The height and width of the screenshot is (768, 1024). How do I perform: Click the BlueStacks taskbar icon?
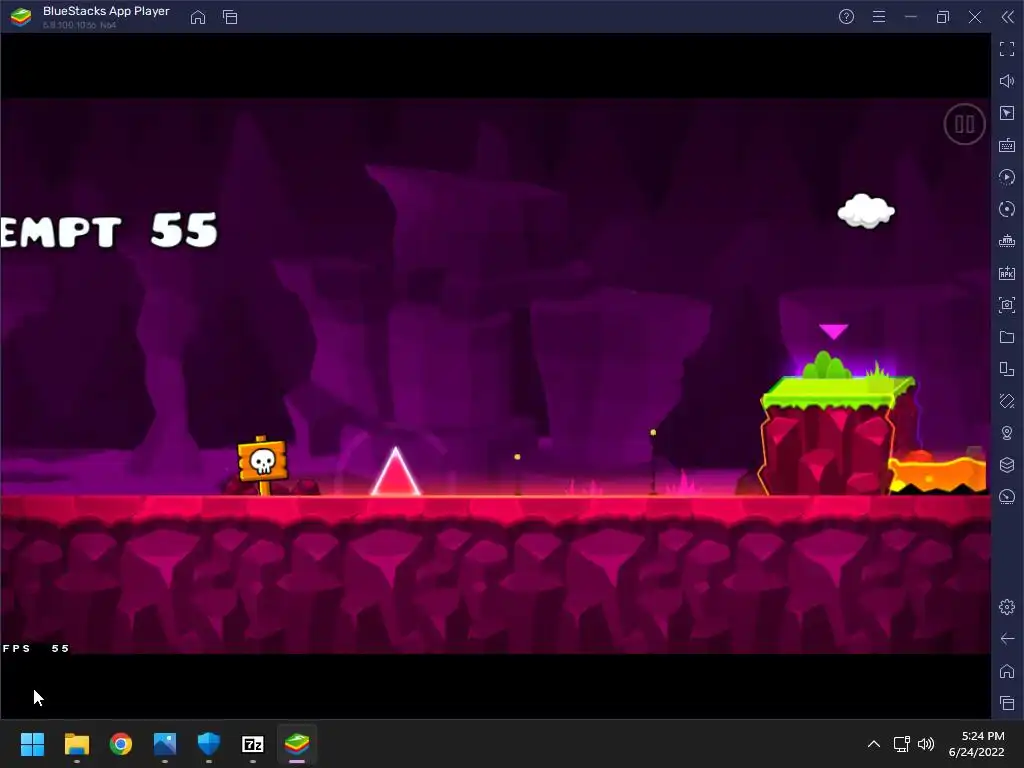pyautogui.click(x=297, y=744)
